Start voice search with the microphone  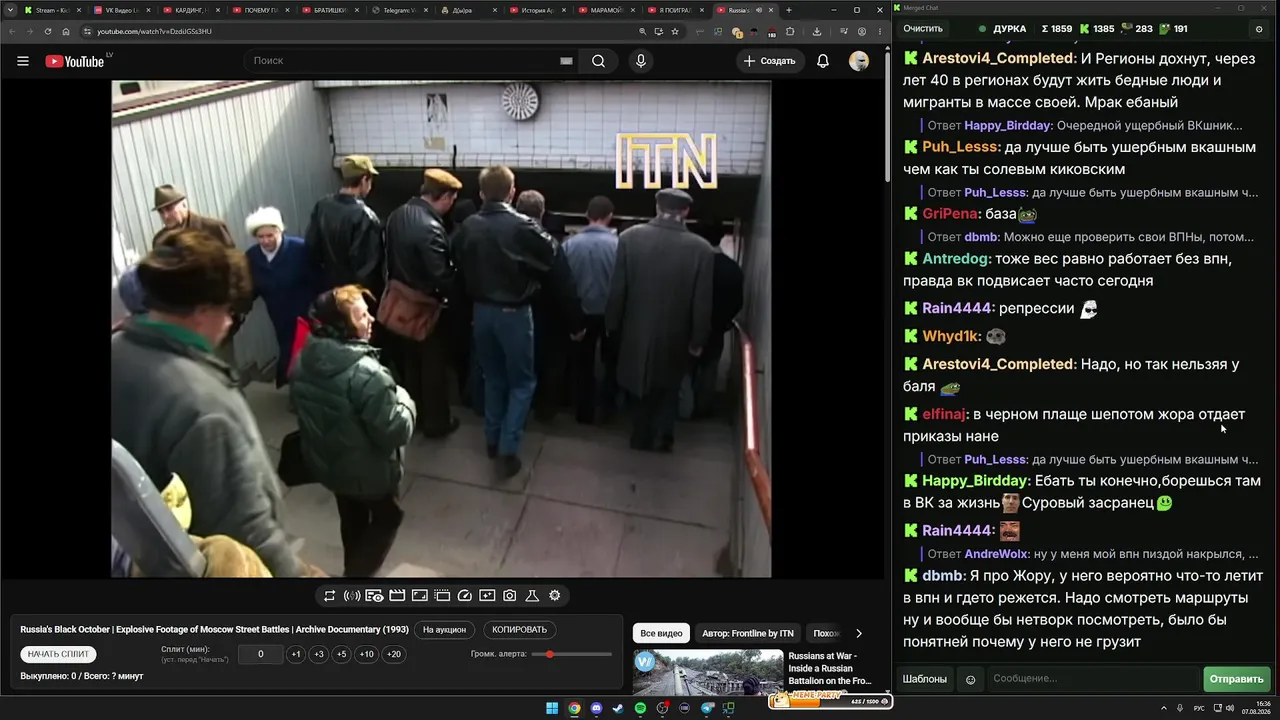(641, 61)
